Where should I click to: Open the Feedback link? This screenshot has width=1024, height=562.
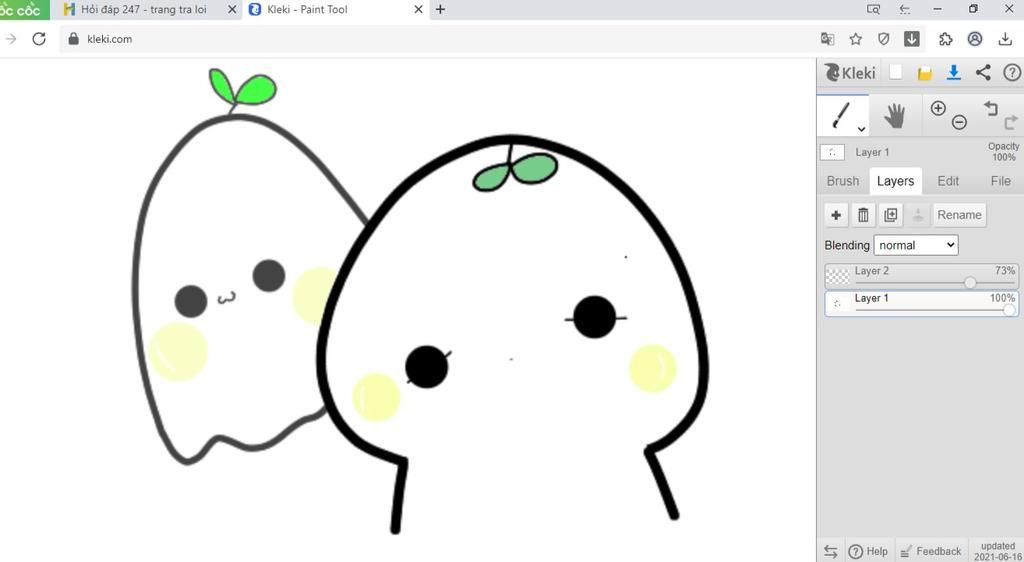(931, 552)
